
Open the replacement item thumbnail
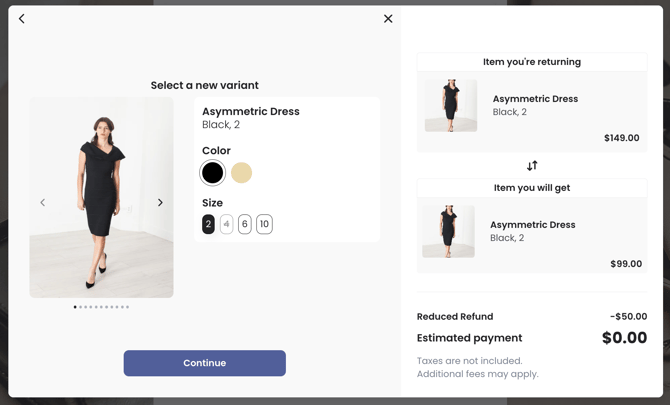pos(448,232)
